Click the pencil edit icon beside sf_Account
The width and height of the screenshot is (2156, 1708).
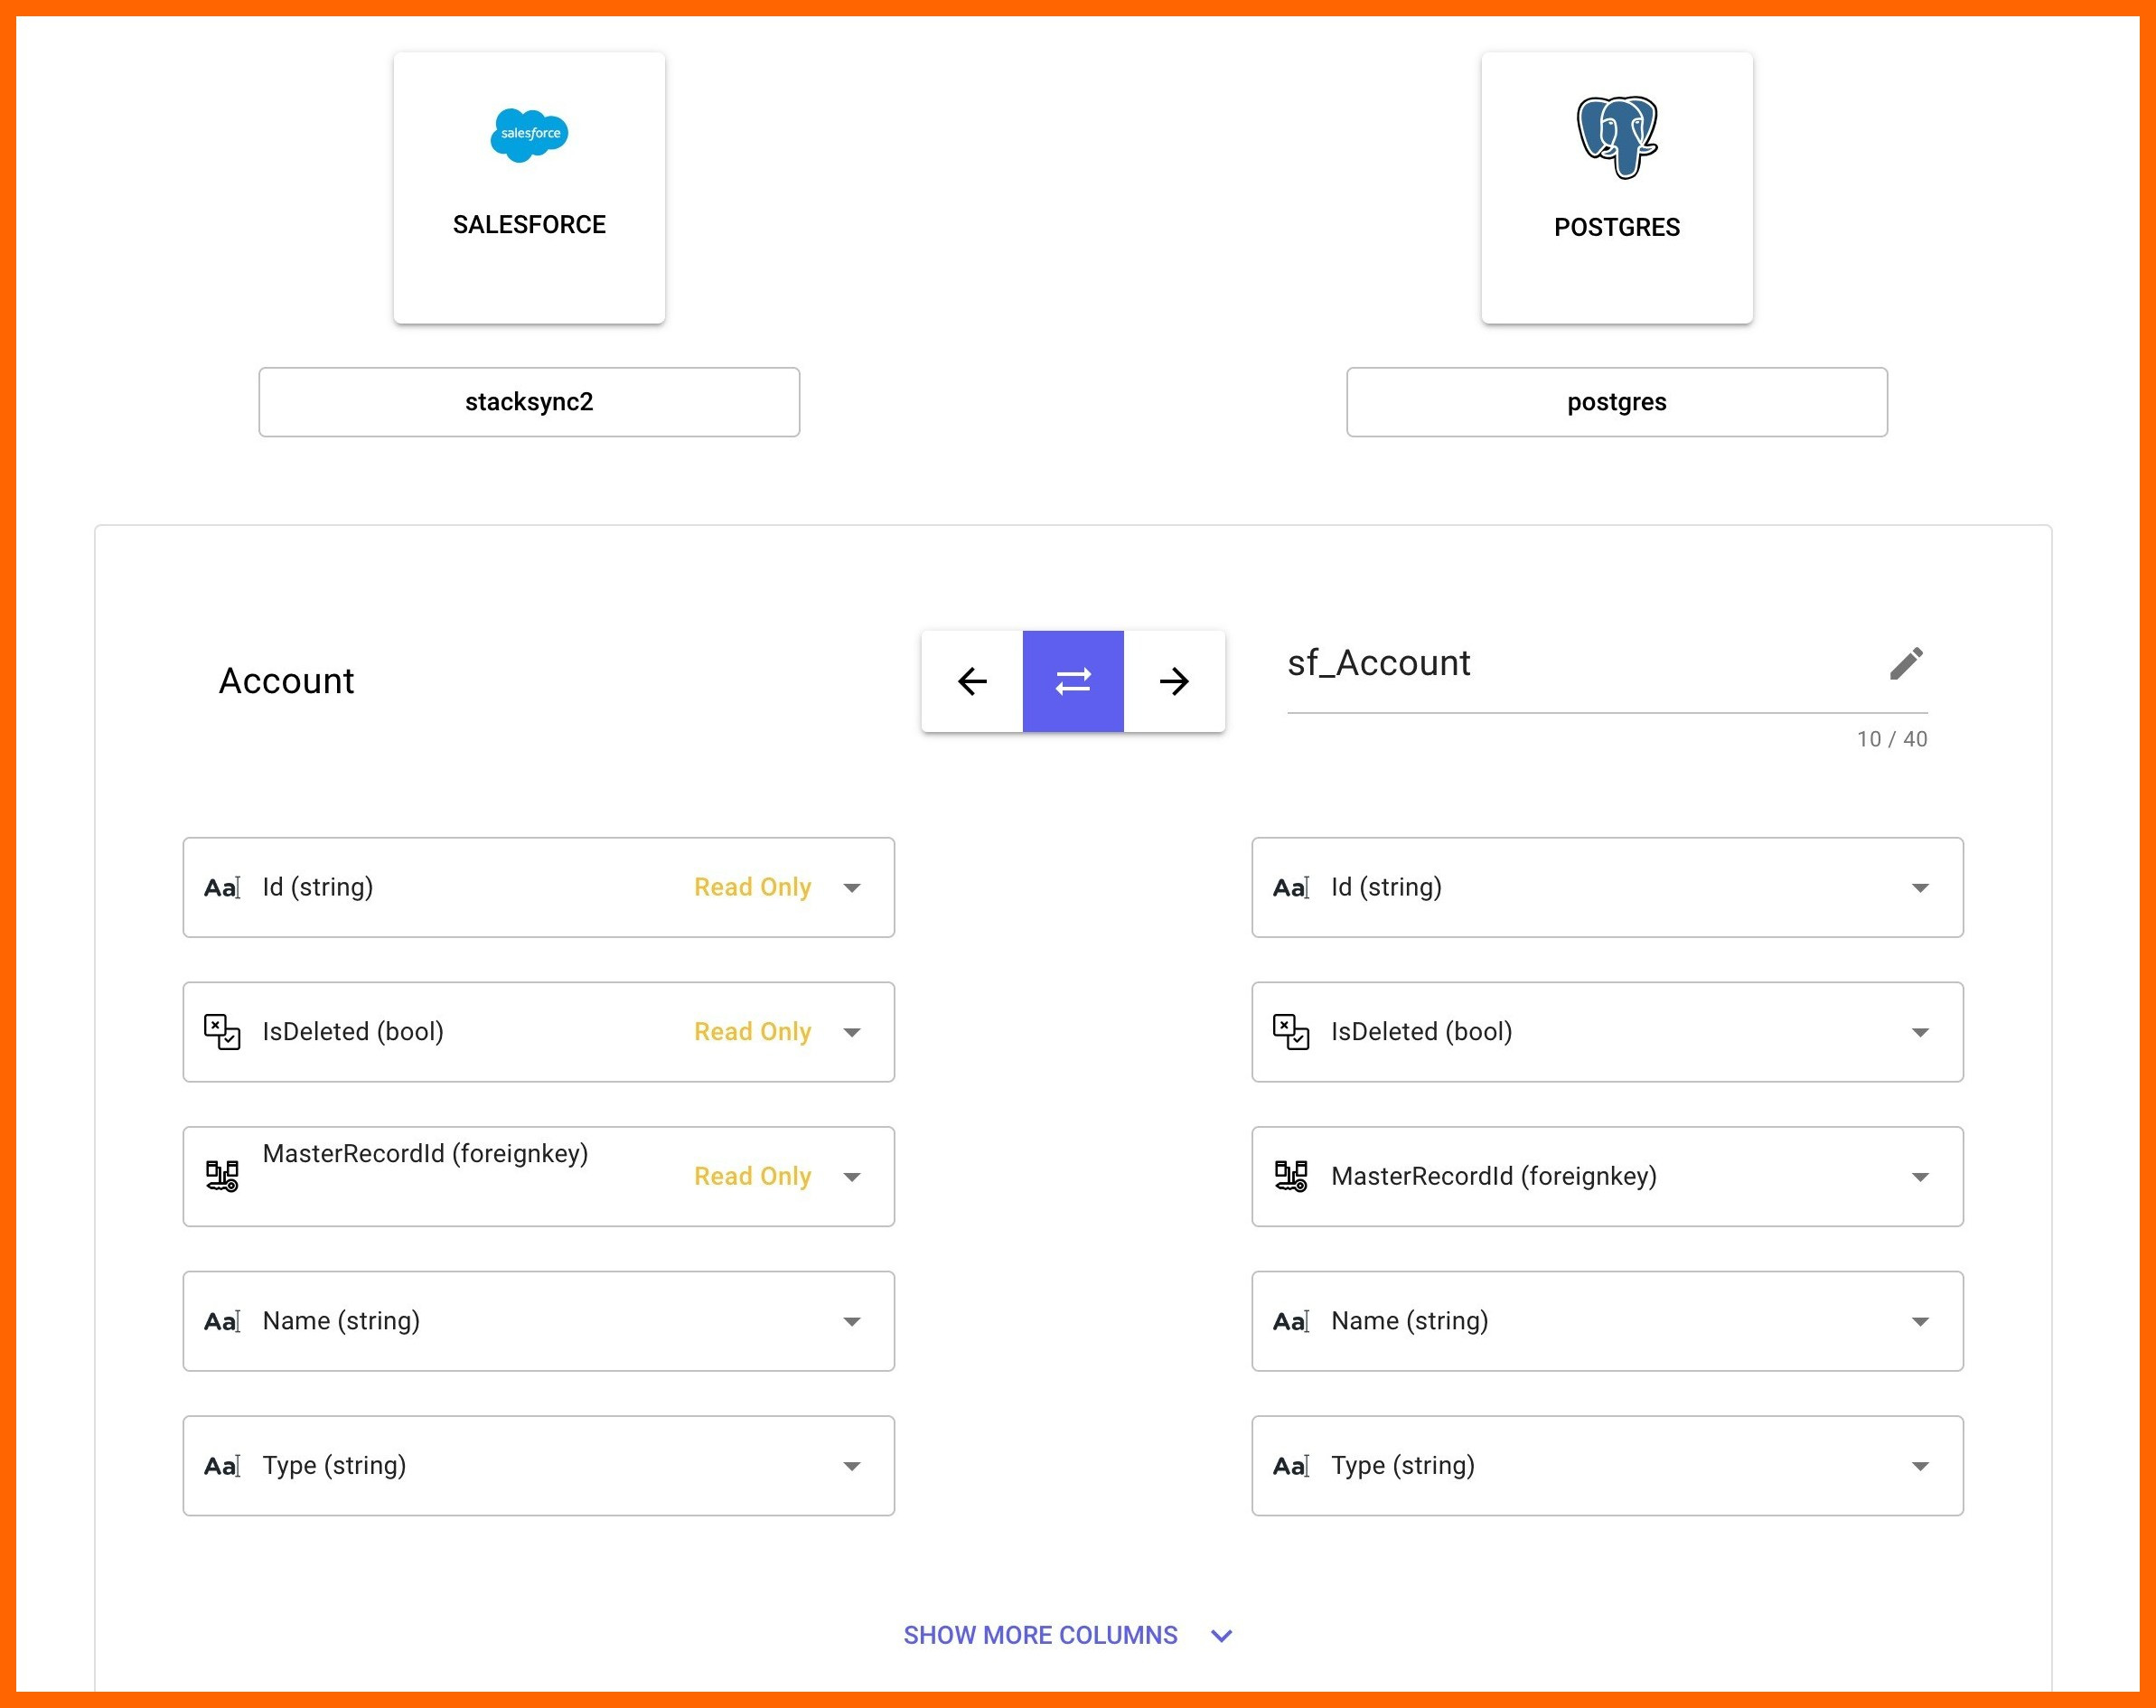tap(1905, 663)
